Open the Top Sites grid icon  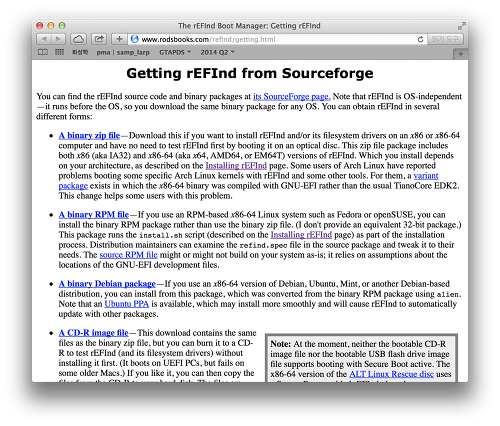click(59, 52)
